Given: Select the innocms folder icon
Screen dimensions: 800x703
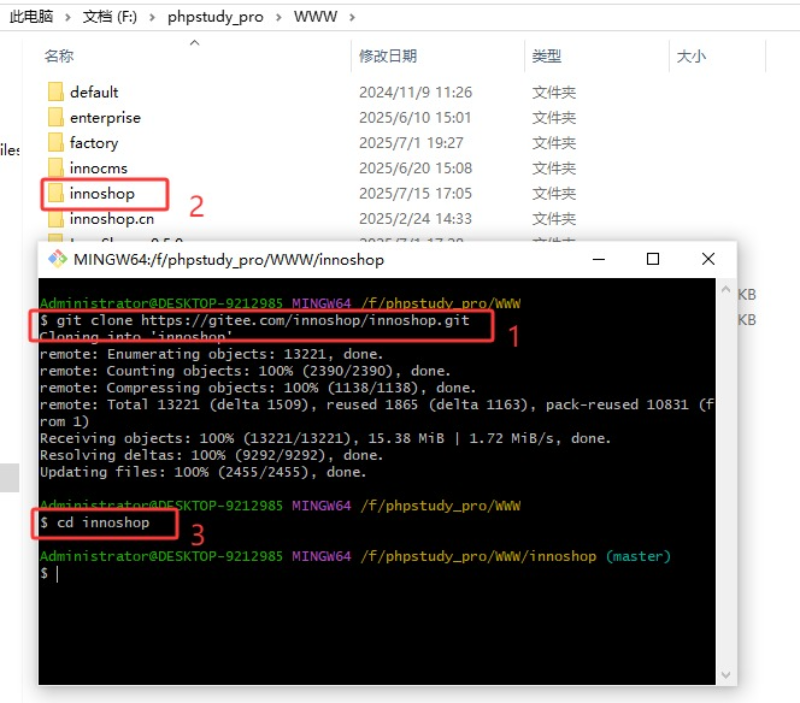Looking at the screenshot, I should [56, 168].
